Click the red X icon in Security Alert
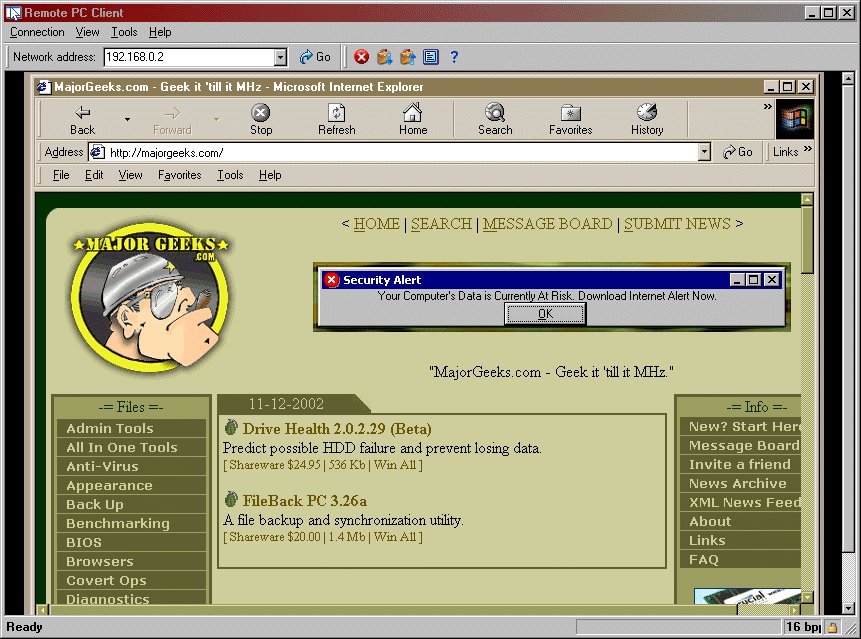 [x=331, y=280]
